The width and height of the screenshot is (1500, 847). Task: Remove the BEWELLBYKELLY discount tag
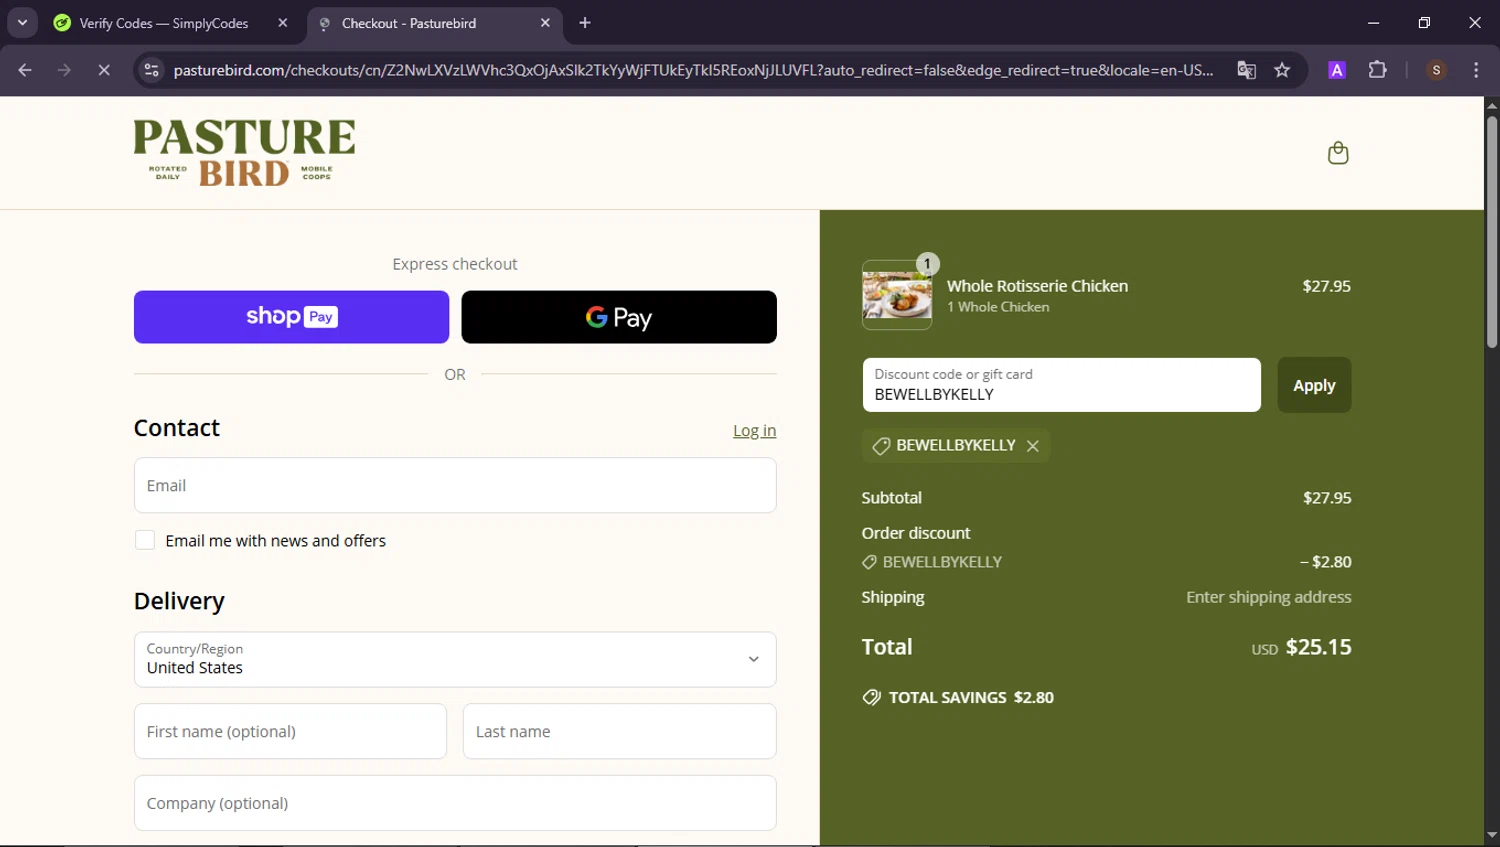[1033, 446]
